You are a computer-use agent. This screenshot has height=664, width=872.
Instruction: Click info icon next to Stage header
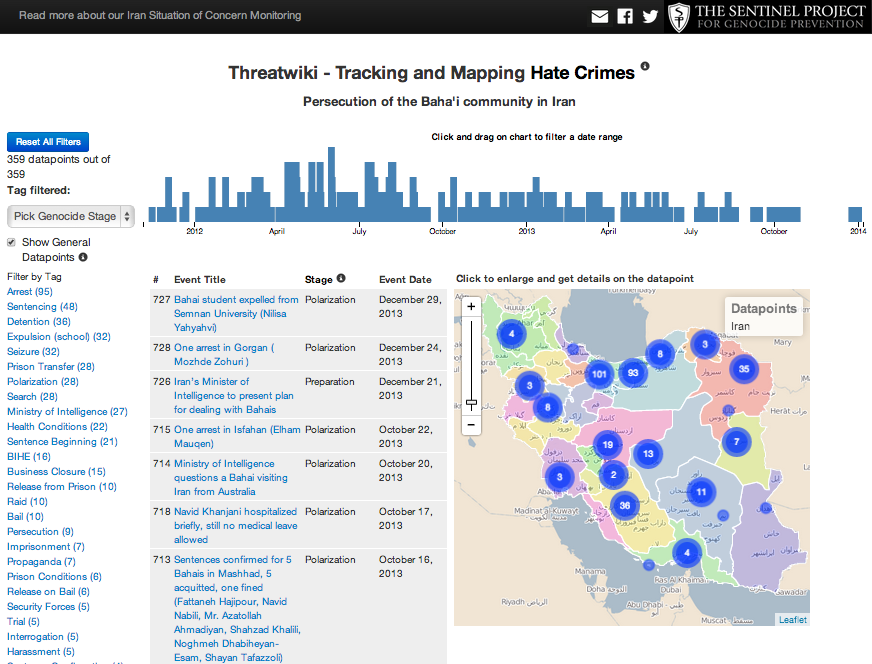coord(341,279)
